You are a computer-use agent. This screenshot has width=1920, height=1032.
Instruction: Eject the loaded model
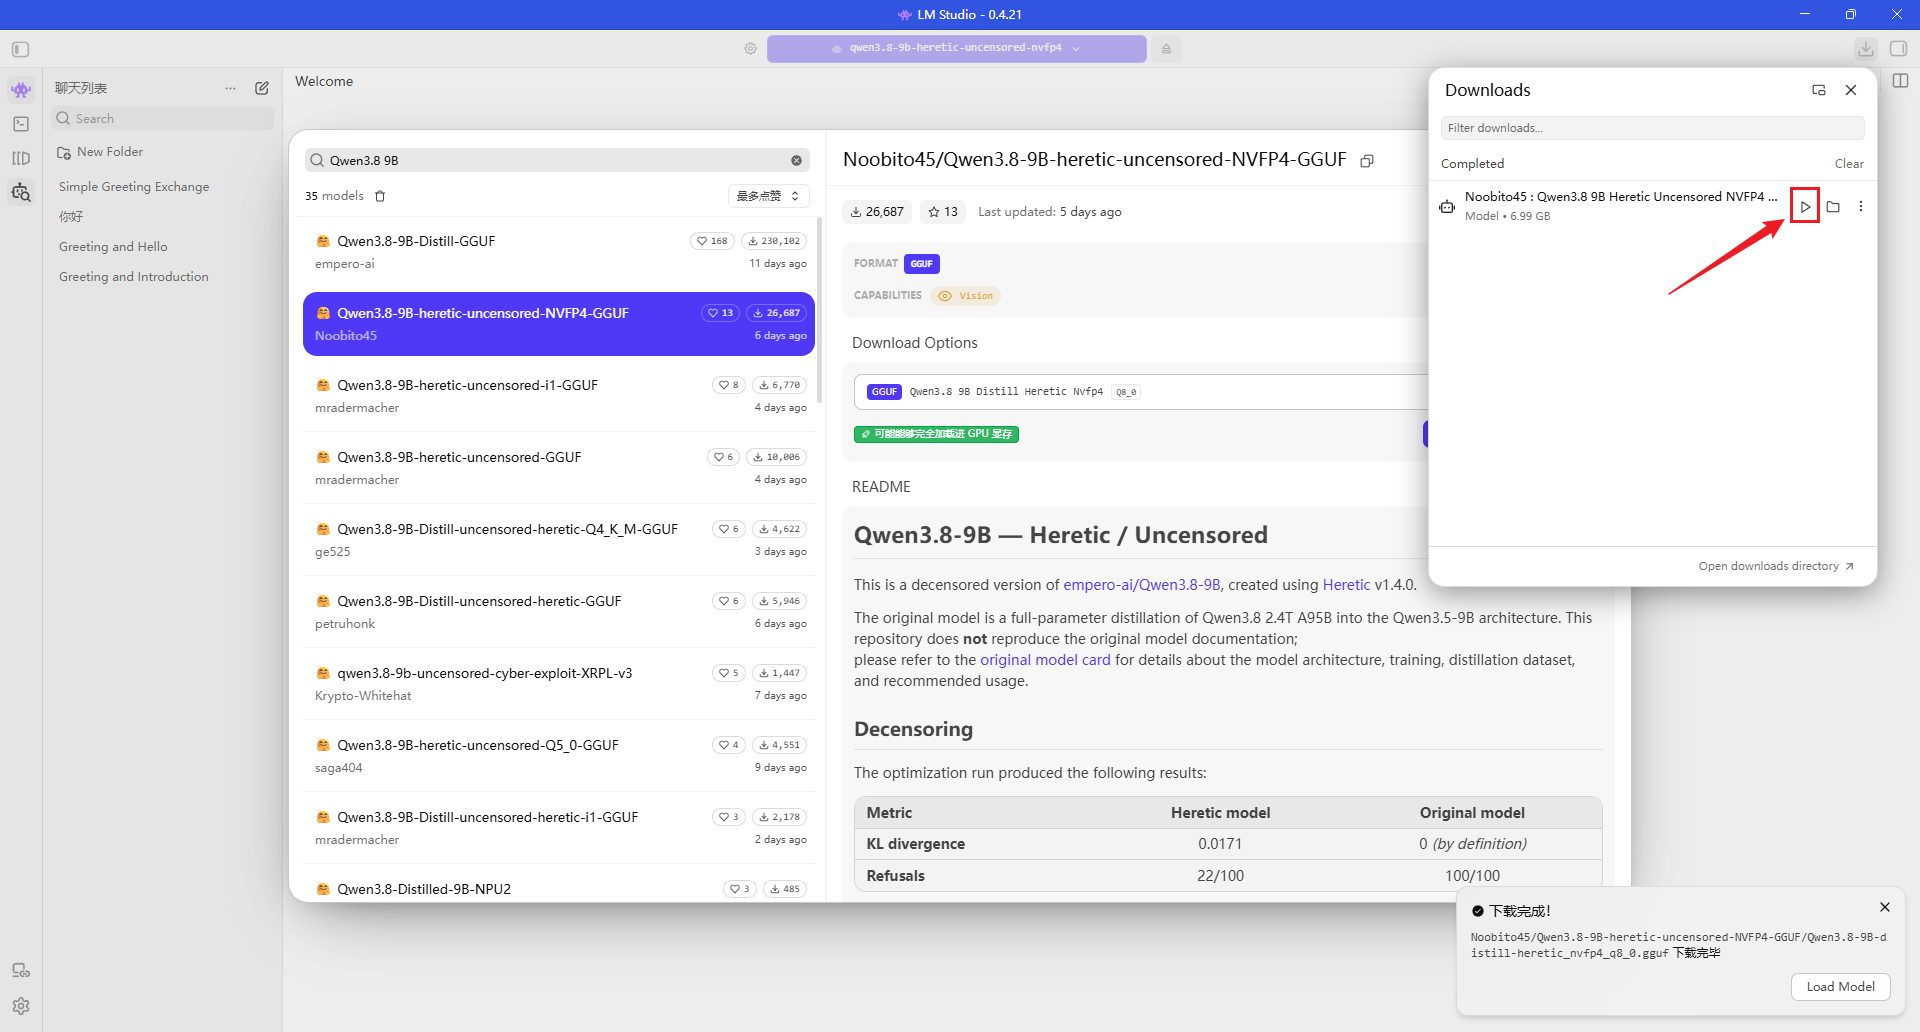(1166, 48)
